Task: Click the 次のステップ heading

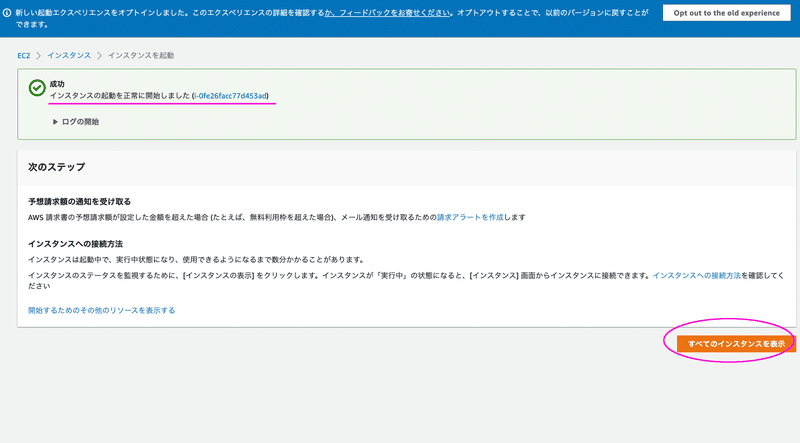Action: (x=57, y=167)
